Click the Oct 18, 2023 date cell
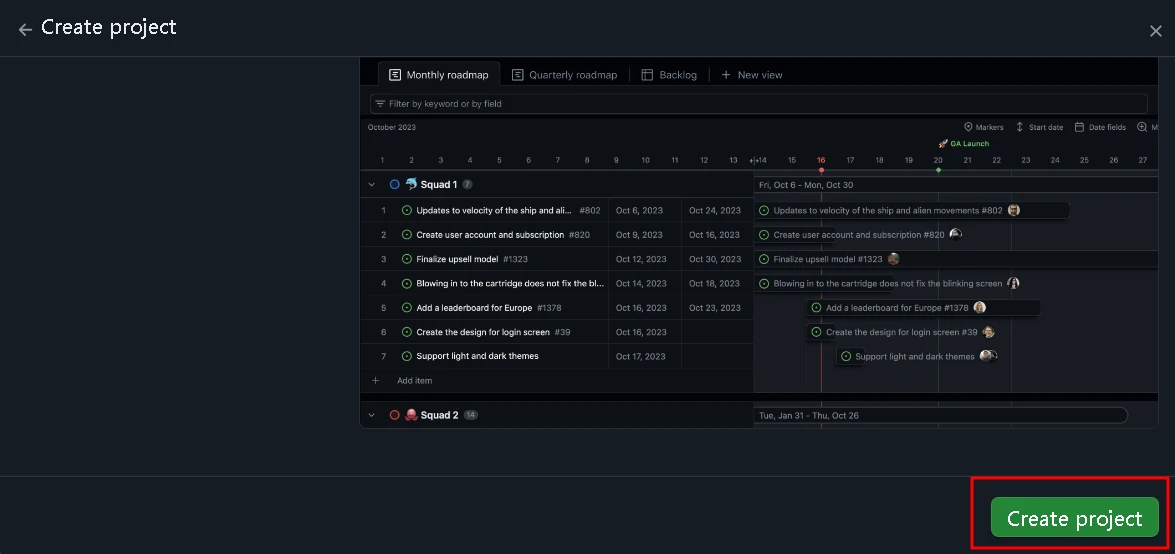This screenshot has height=554, width=1175. click(717, 283)
